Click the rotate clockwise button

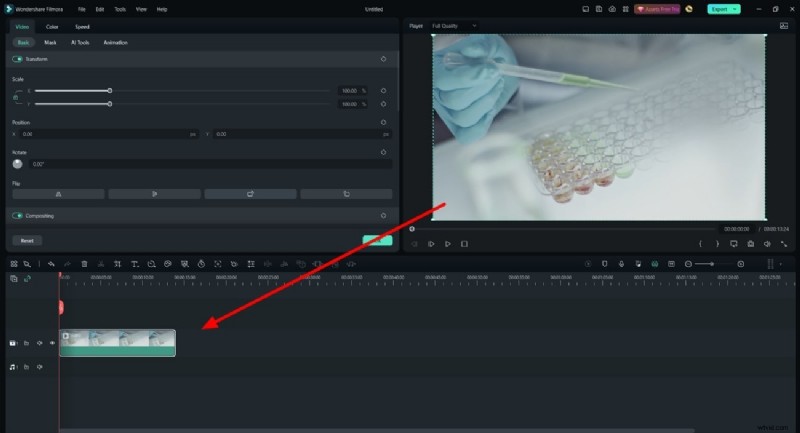(250, 194)
